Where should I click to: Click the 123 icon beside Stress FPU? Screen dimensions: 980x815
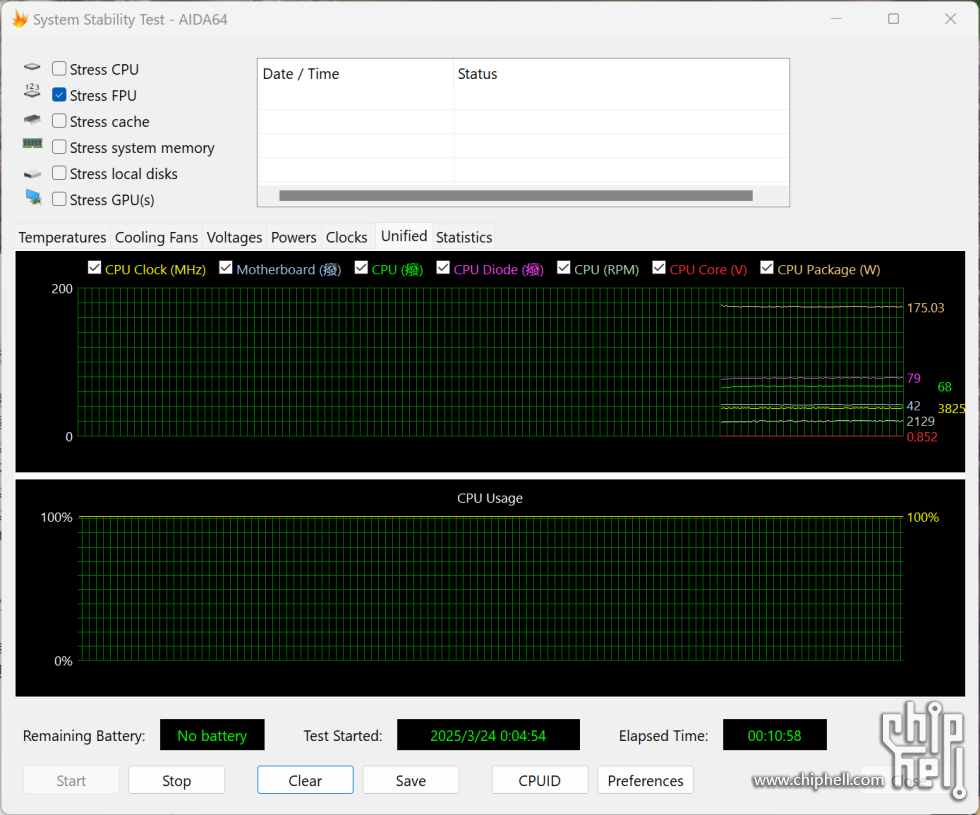pyautogui.click(x=32, y=91)
